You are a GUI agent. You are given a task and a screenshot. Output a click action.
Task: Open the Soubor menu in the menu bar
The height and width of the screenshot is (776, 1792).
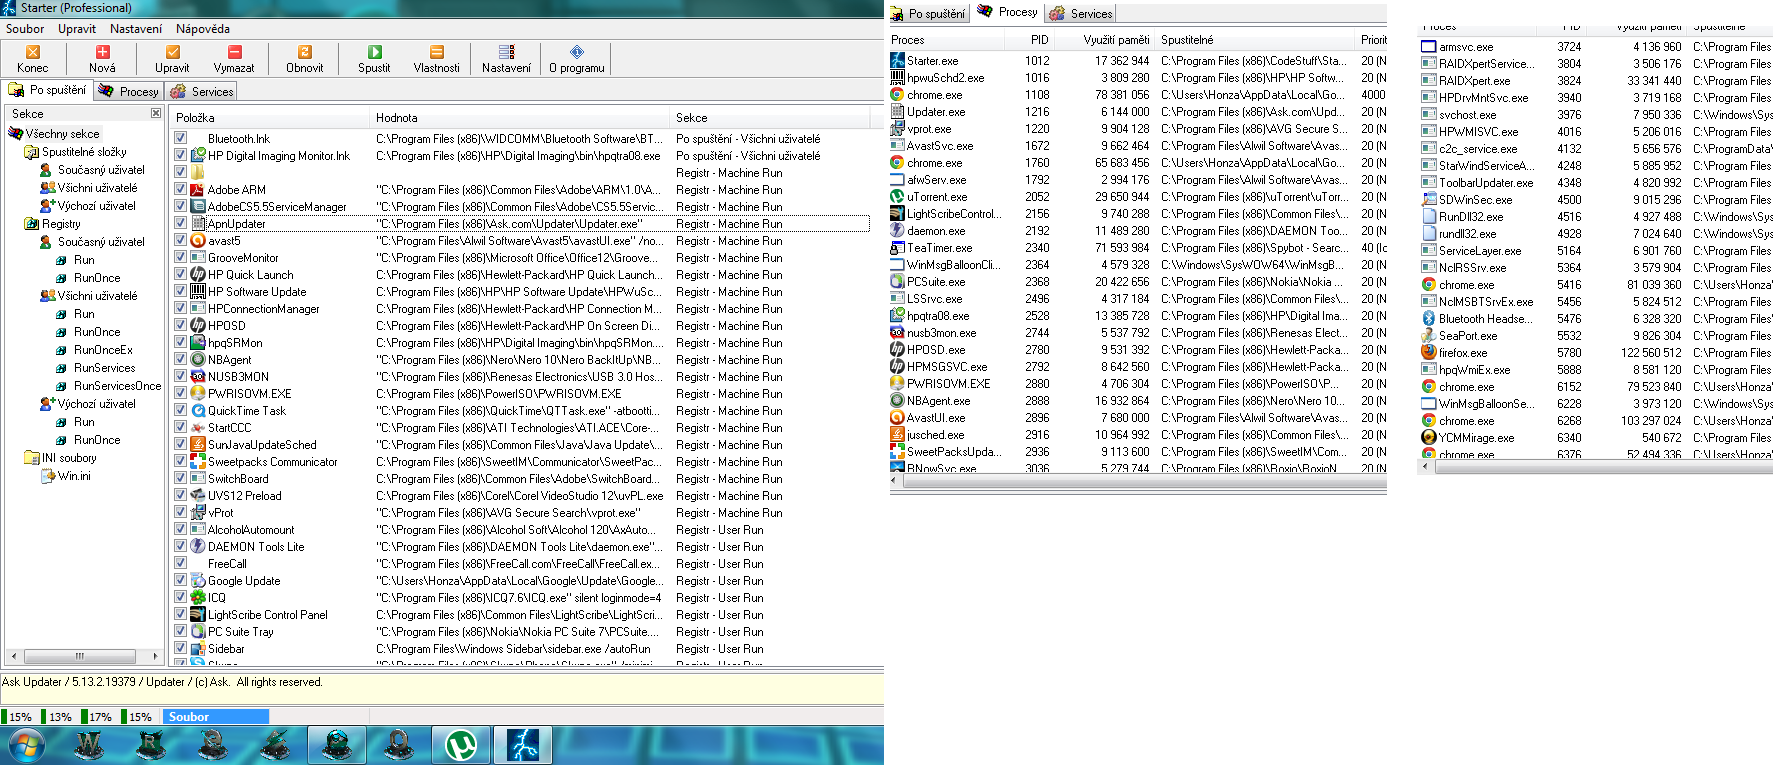[25, 29]
